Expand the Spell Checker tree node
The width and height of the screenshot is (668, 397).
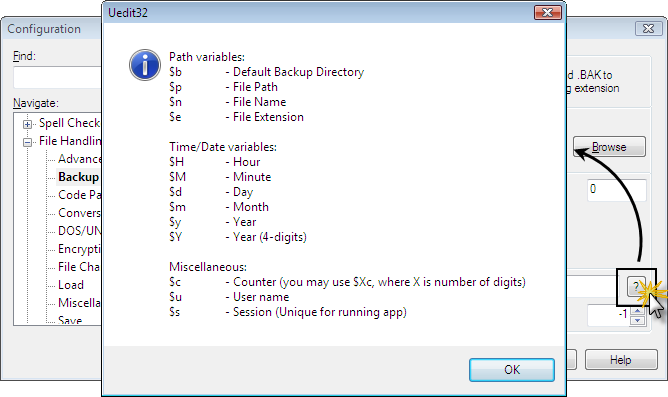[x=27, y=124]
